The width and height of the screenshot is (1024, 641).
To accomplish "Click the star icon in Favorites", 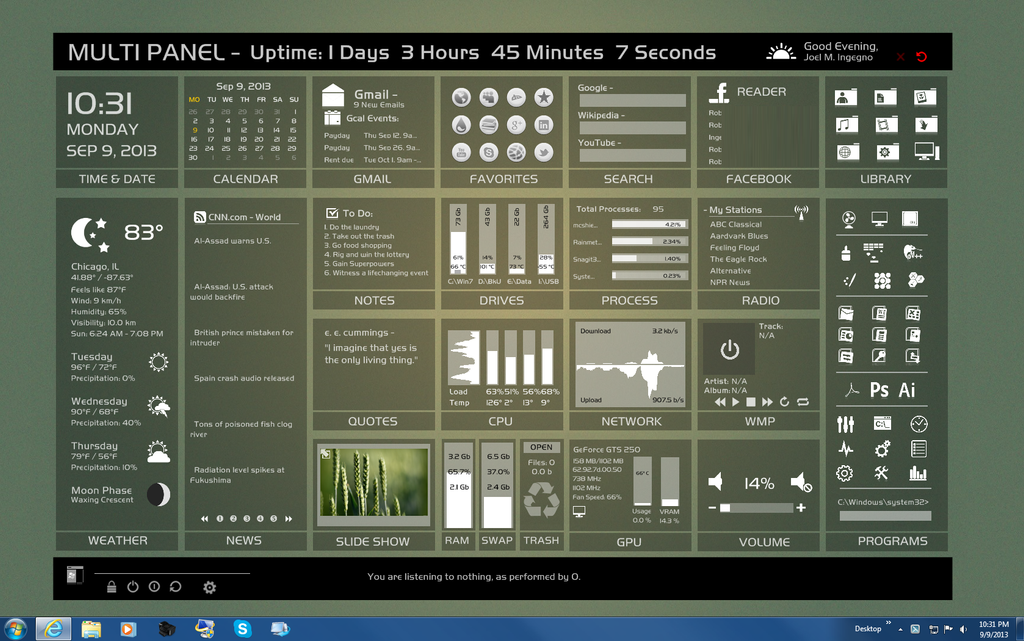I will pos(543,97).
